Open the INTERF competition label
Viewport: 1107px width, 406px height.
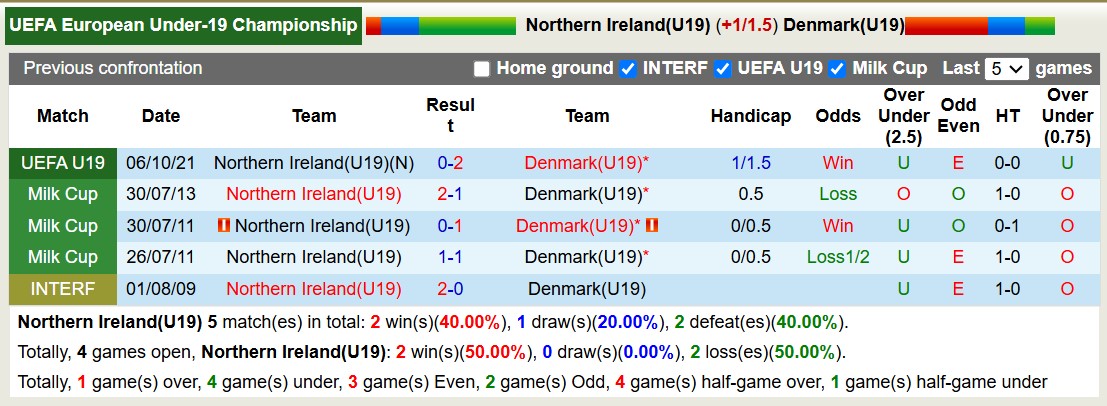pyautogui.click(x=63, y=290)
